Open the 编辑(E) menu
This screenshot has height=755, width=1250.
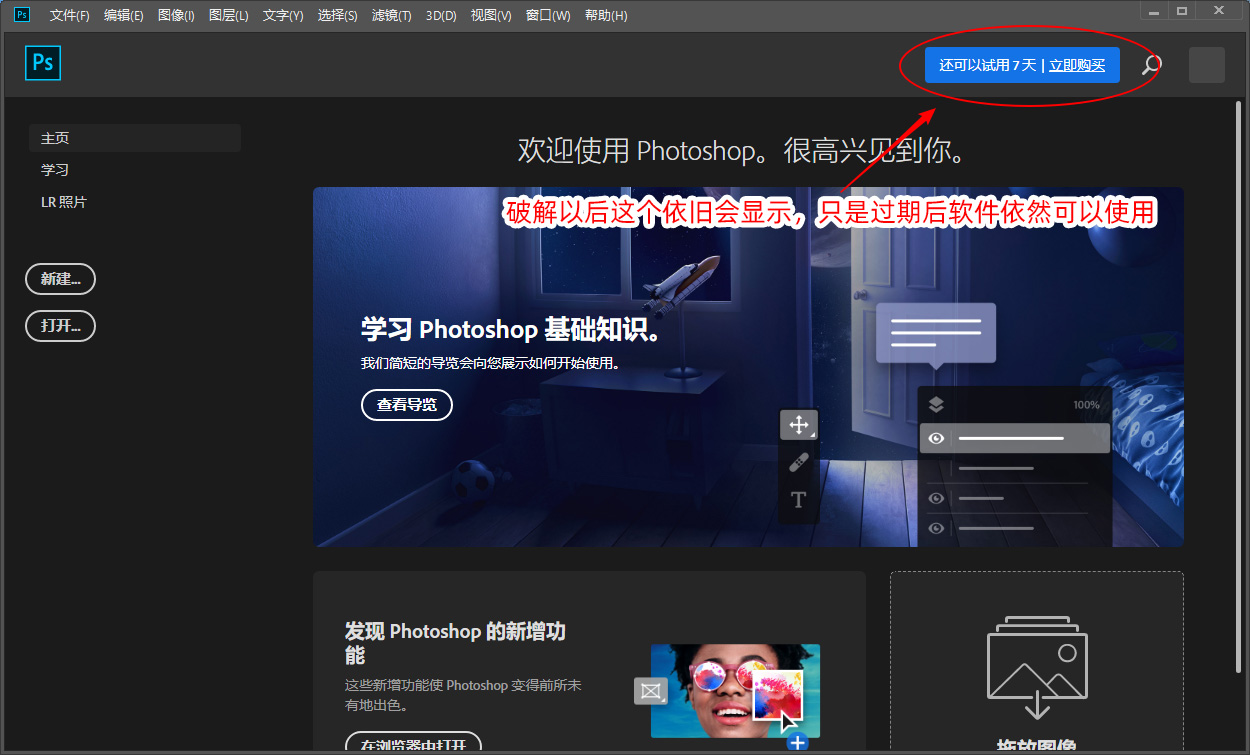click(124, 16)
